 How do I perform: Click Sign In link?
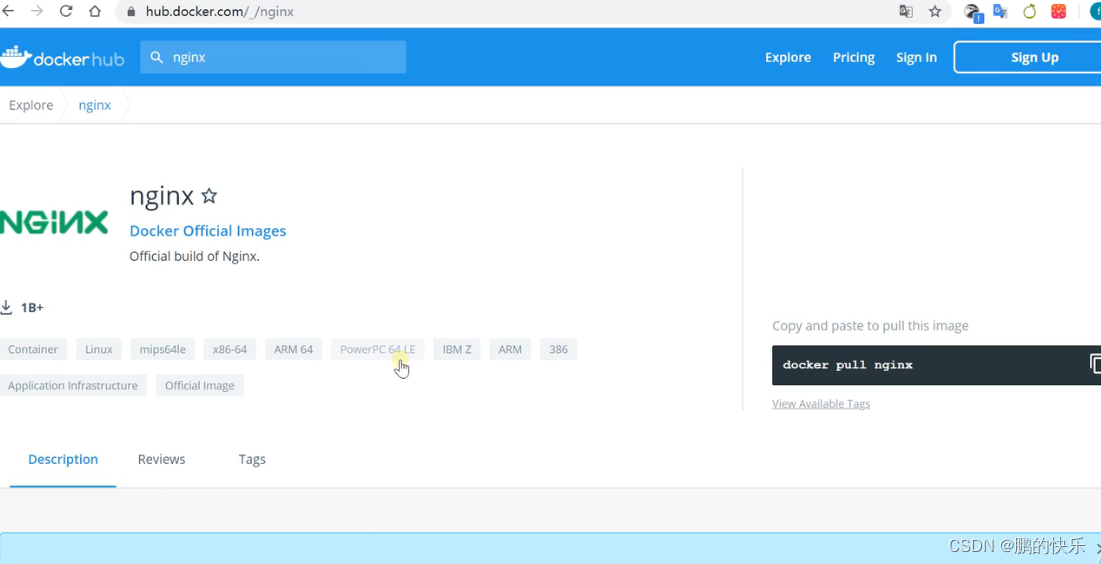[x=916, y=58]
